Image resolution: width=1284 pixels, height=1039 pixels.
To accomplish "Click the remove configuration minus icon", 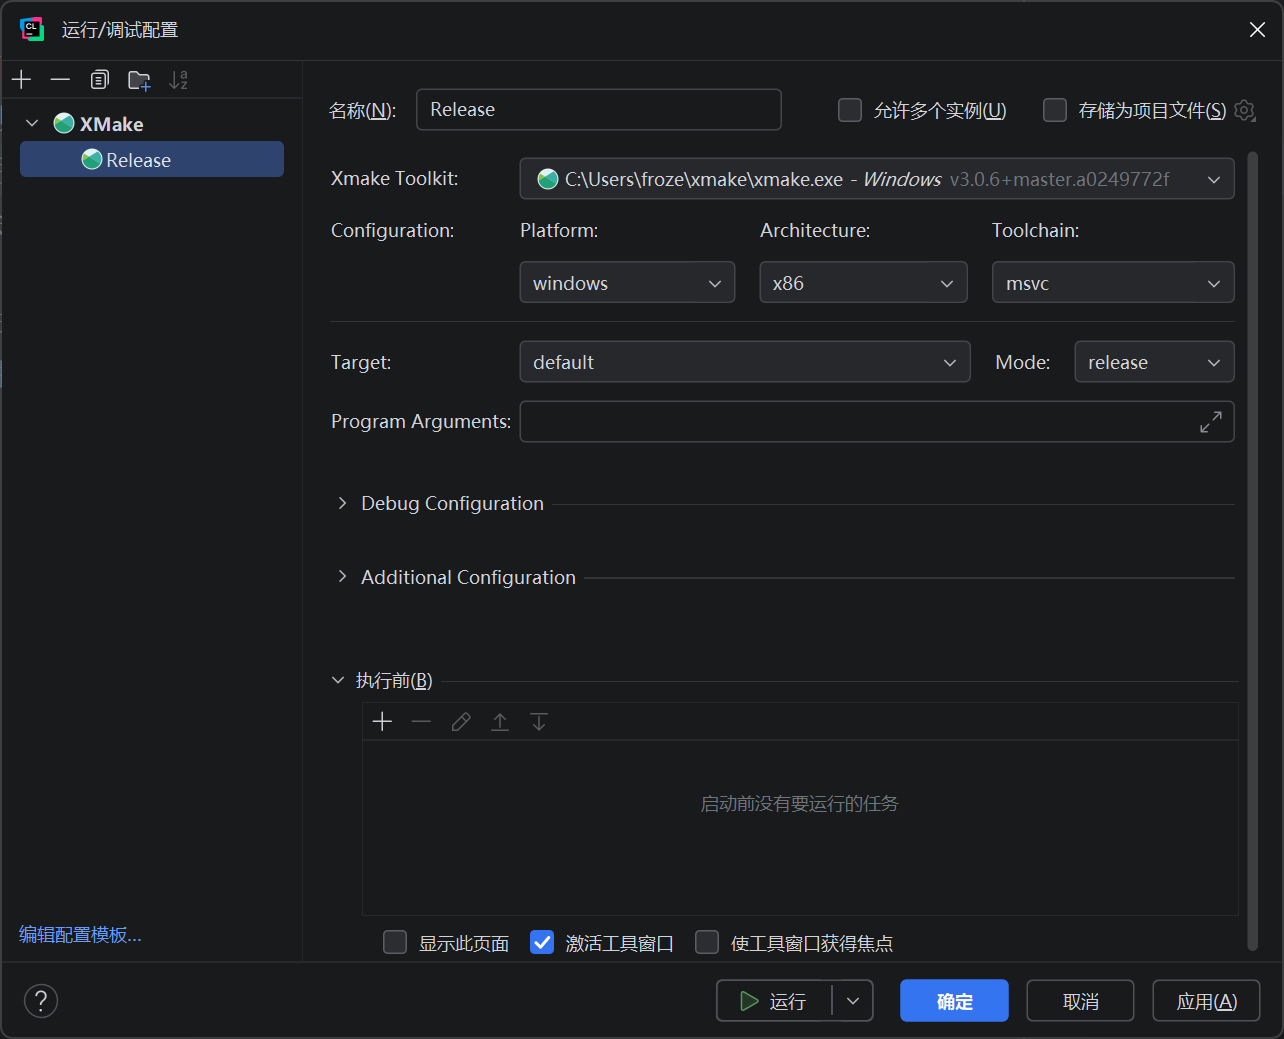I will (60, 80).
